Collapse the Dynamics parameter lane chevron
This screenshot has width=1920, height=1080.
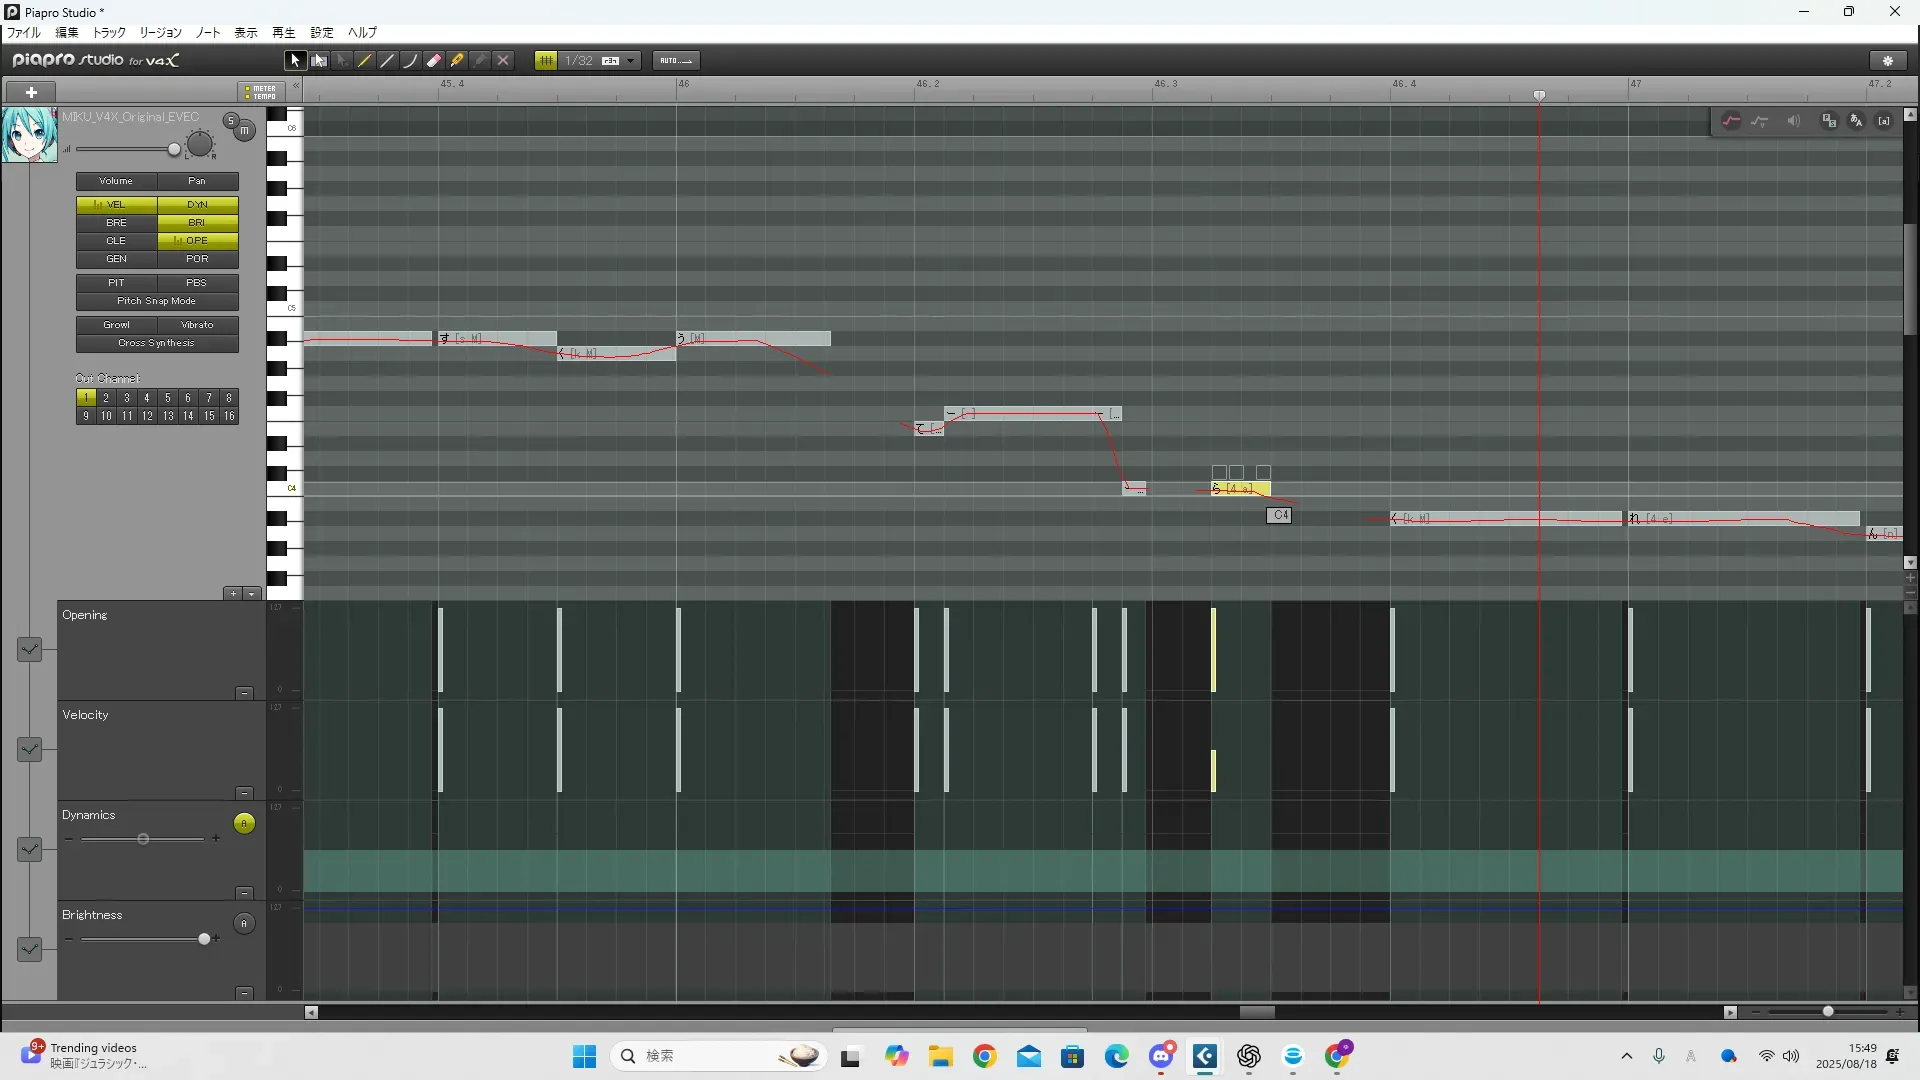(x=29, y=850)
